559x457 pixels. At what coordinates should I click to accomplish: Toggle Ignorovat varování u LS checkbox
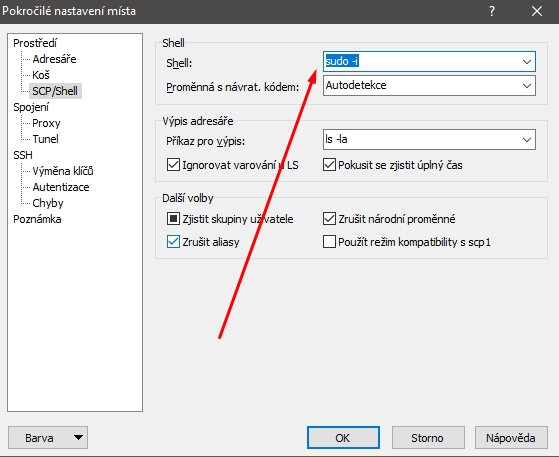(x=173, y=165)
